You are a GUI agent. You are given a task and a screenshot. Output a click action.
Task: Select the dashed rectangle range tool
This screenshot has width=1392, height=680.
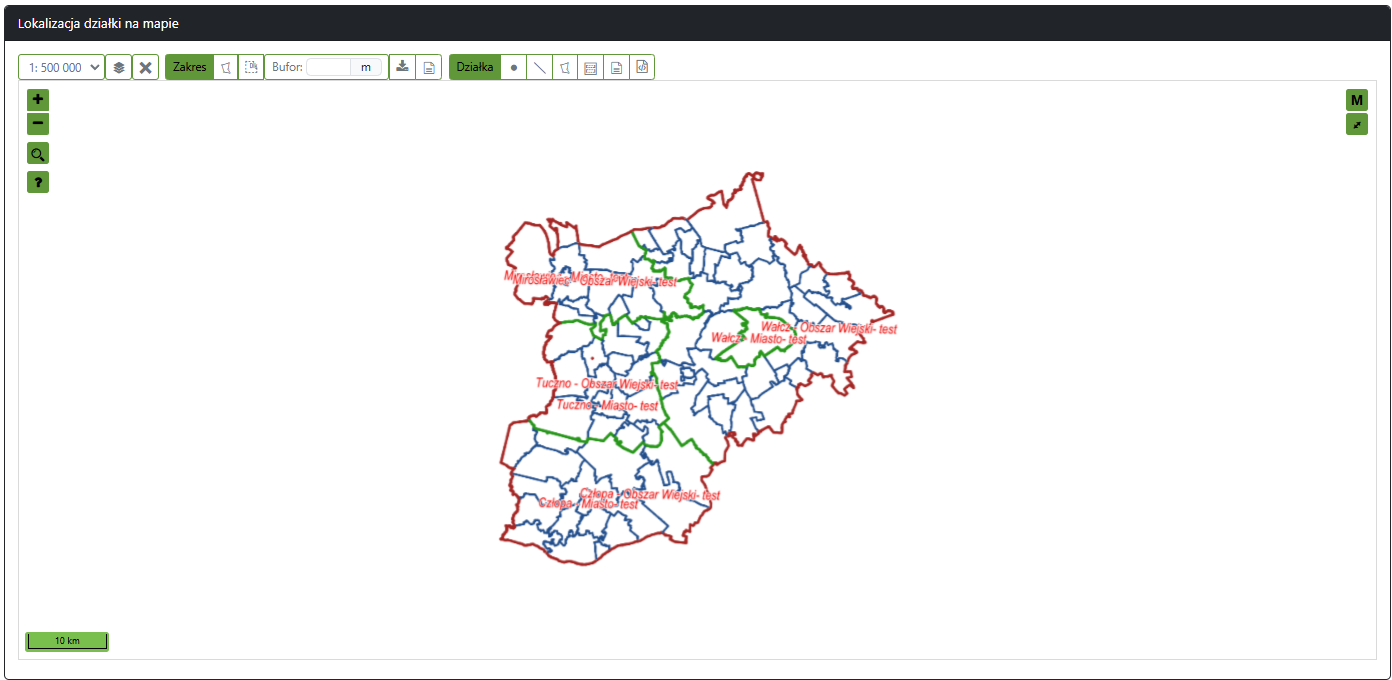pyautogui.click(x=251, y=67)
